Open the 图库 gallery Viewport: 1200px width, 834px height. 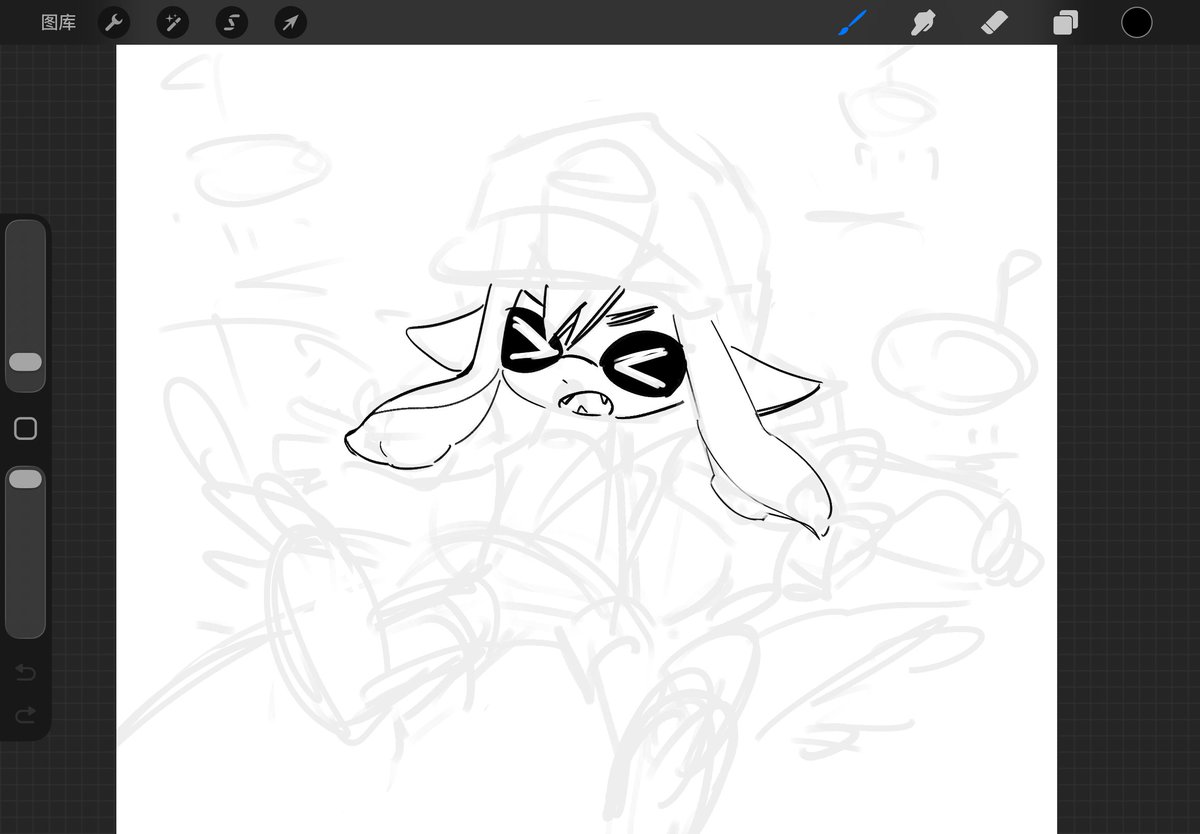click(58, 22)
